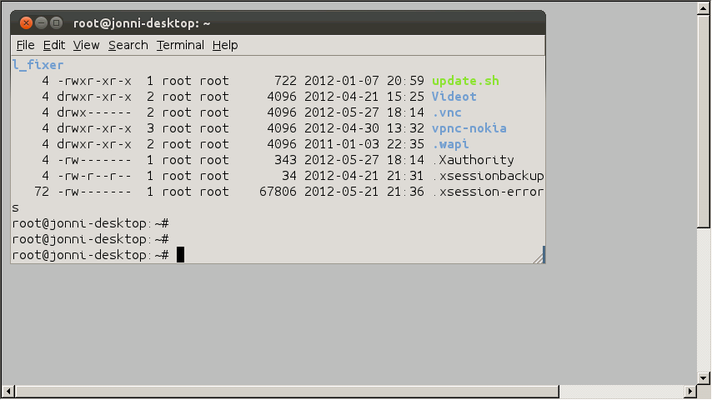Click the permissions drwx------
The image size is (712, 400).
click(94, 113)
